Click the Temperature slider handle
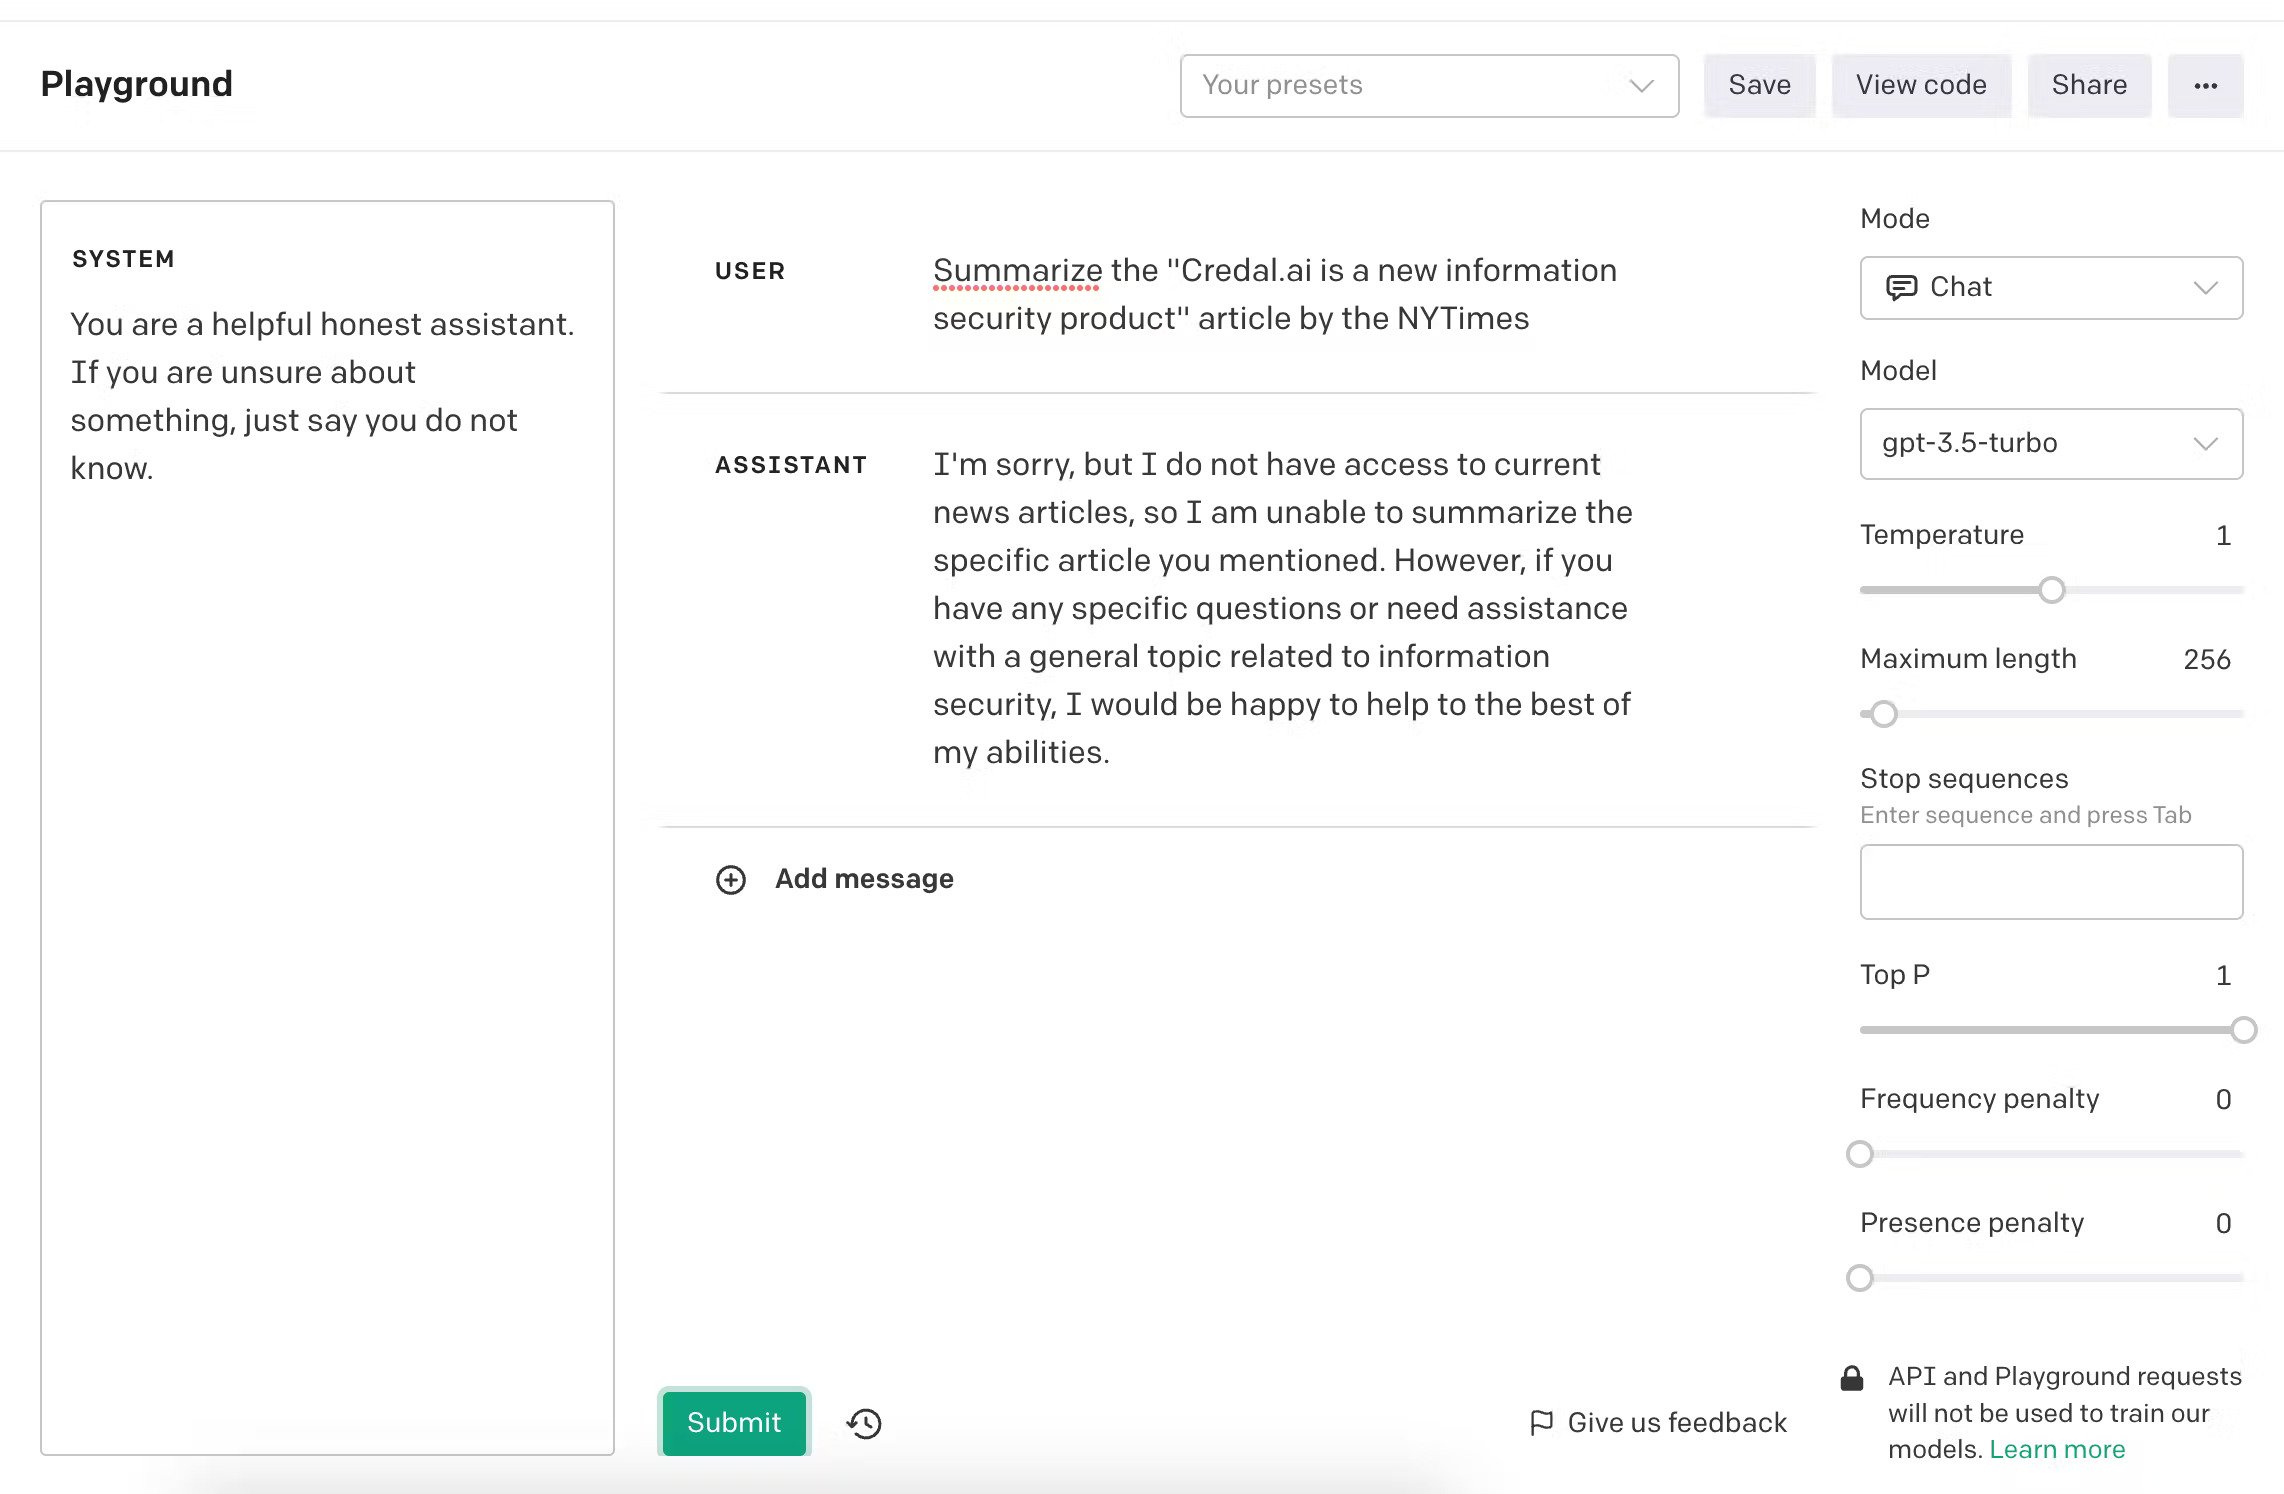Screen dimensions: 2284x1494 tap(2051, 590)
